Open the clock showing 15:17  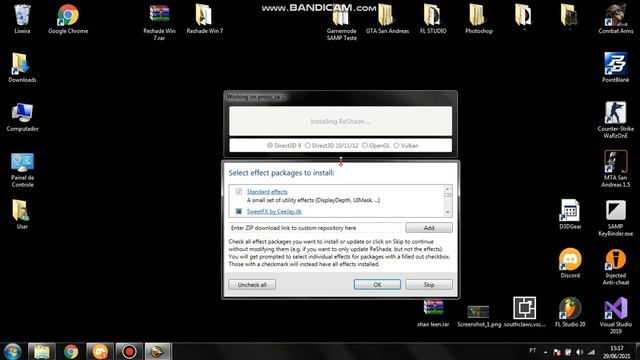pos(616,352)
